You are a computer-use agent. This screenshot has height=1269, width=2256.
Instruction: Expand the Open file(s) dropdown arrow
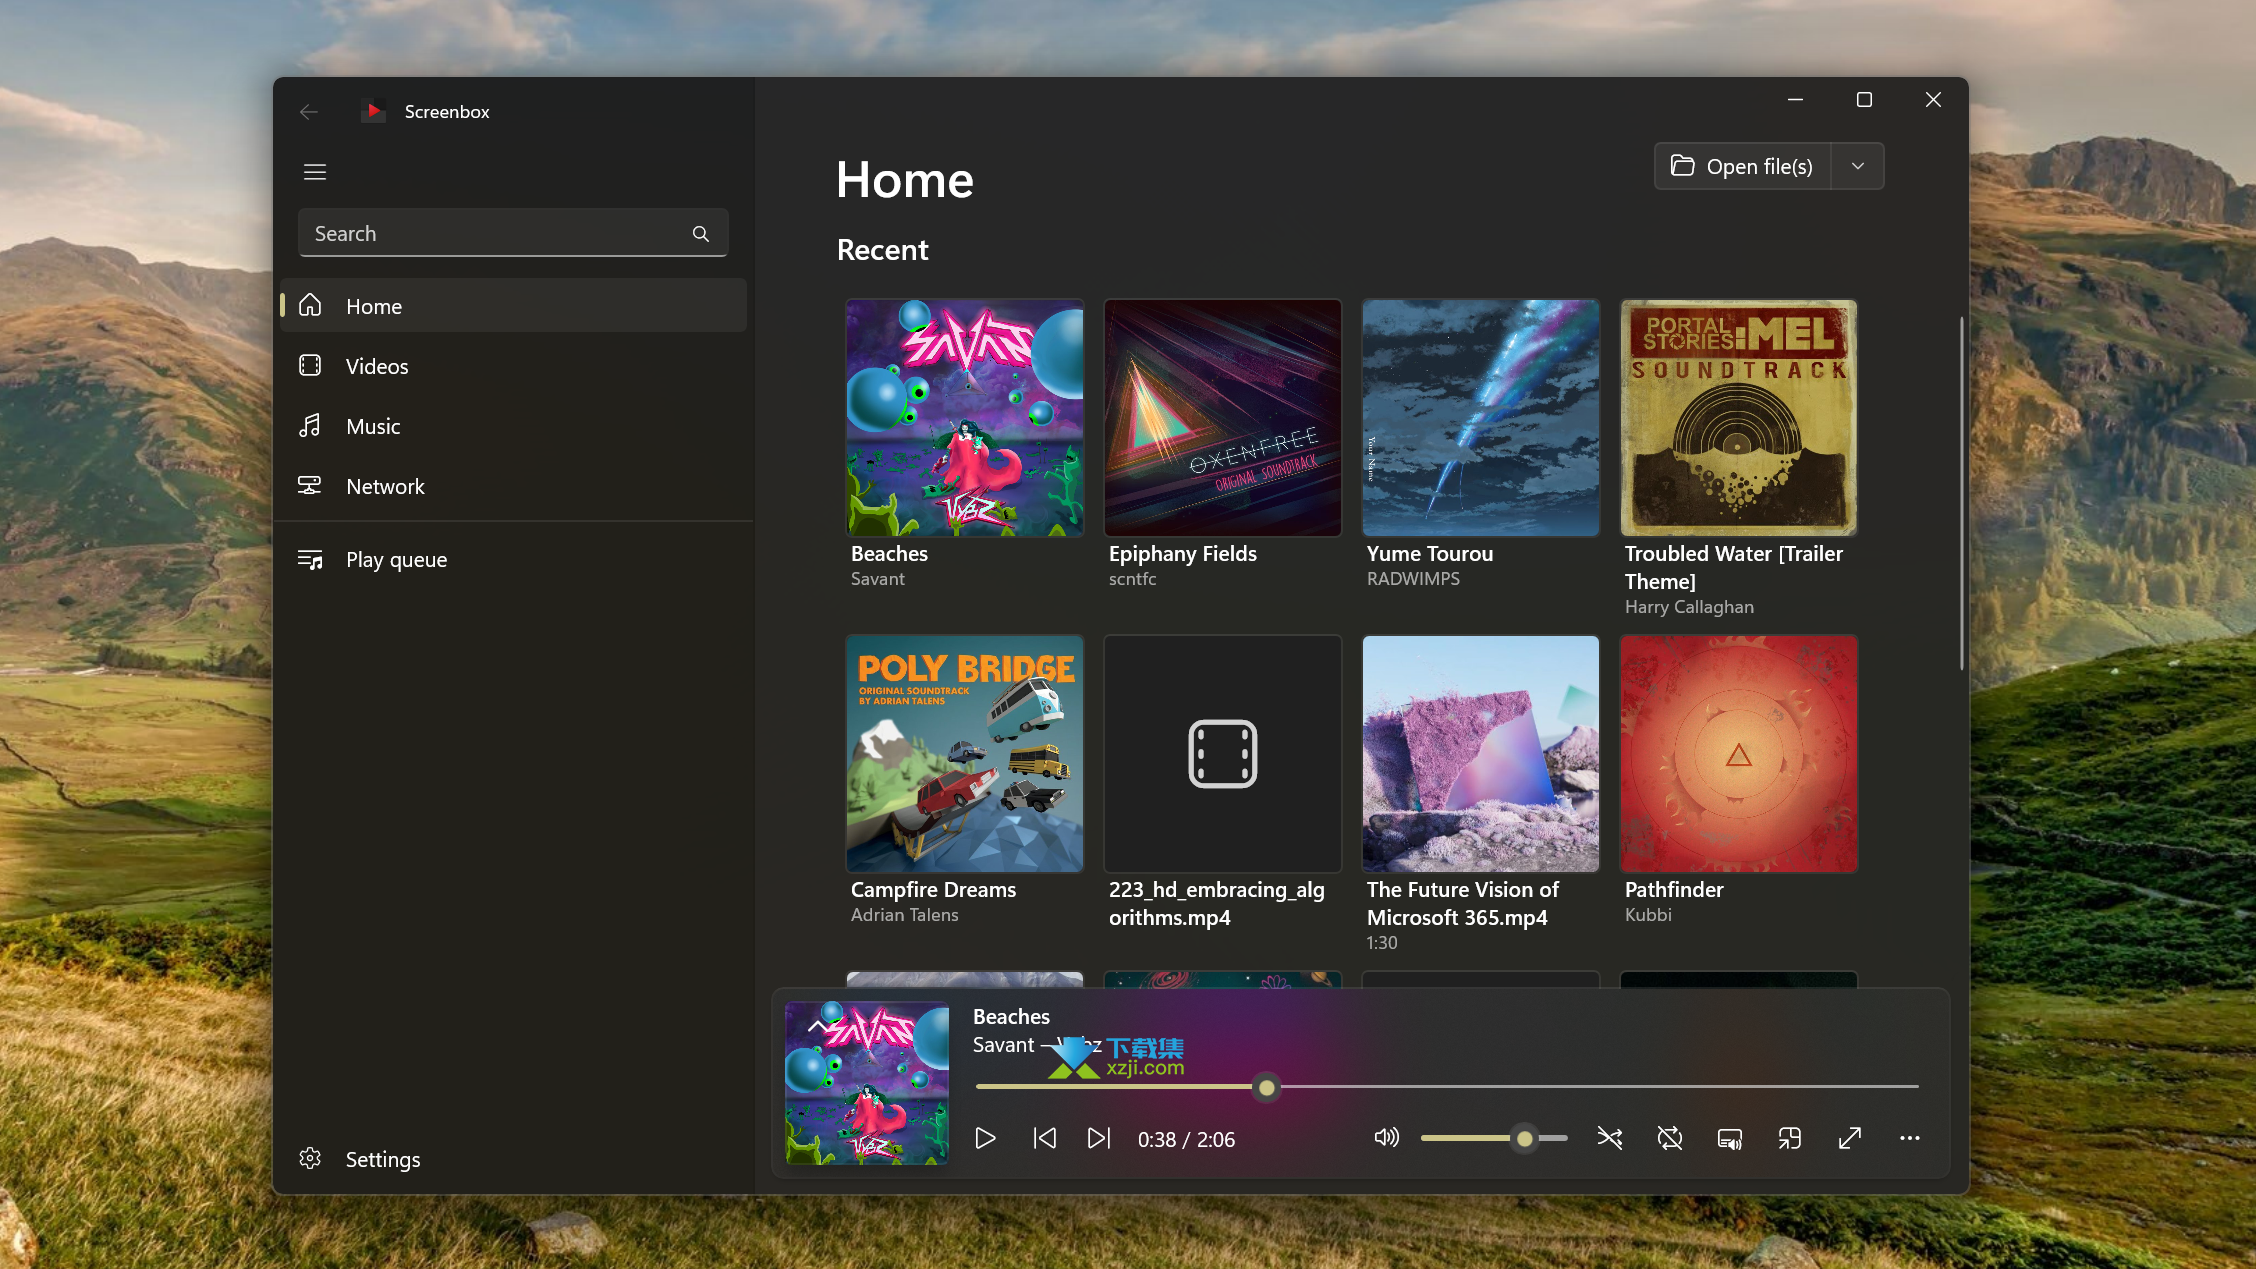(1858, 166)
